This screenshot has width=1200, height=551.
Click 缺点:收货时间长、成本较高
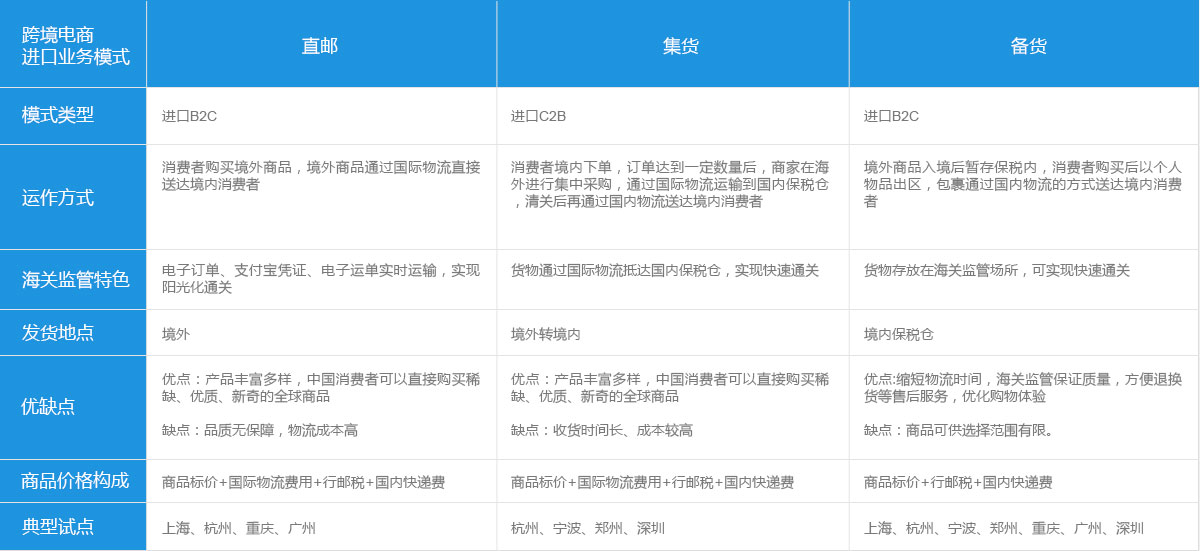(602, 431)
